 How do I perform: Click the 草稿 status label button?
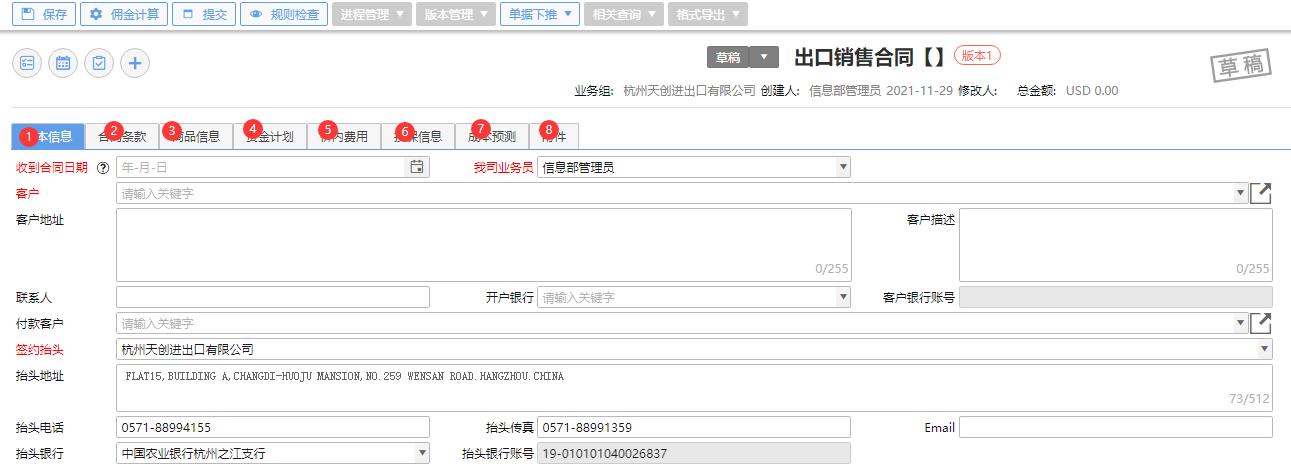(x=727, y=57)
